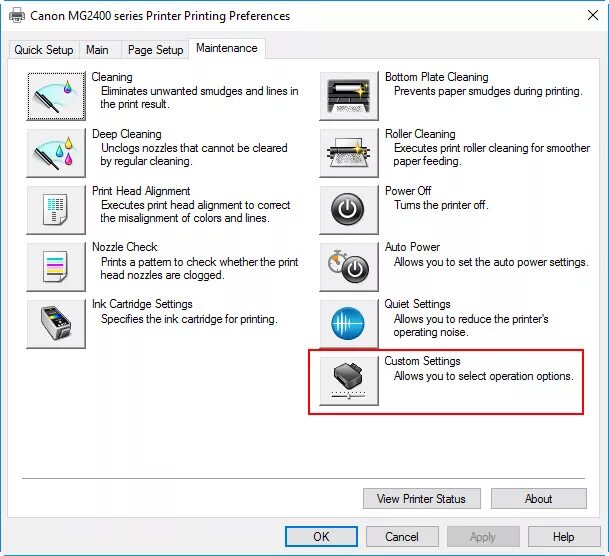The width and height of the screenshot is (609, 556).
Task: Click the 'Power Off' heading text
Action: 408,191
